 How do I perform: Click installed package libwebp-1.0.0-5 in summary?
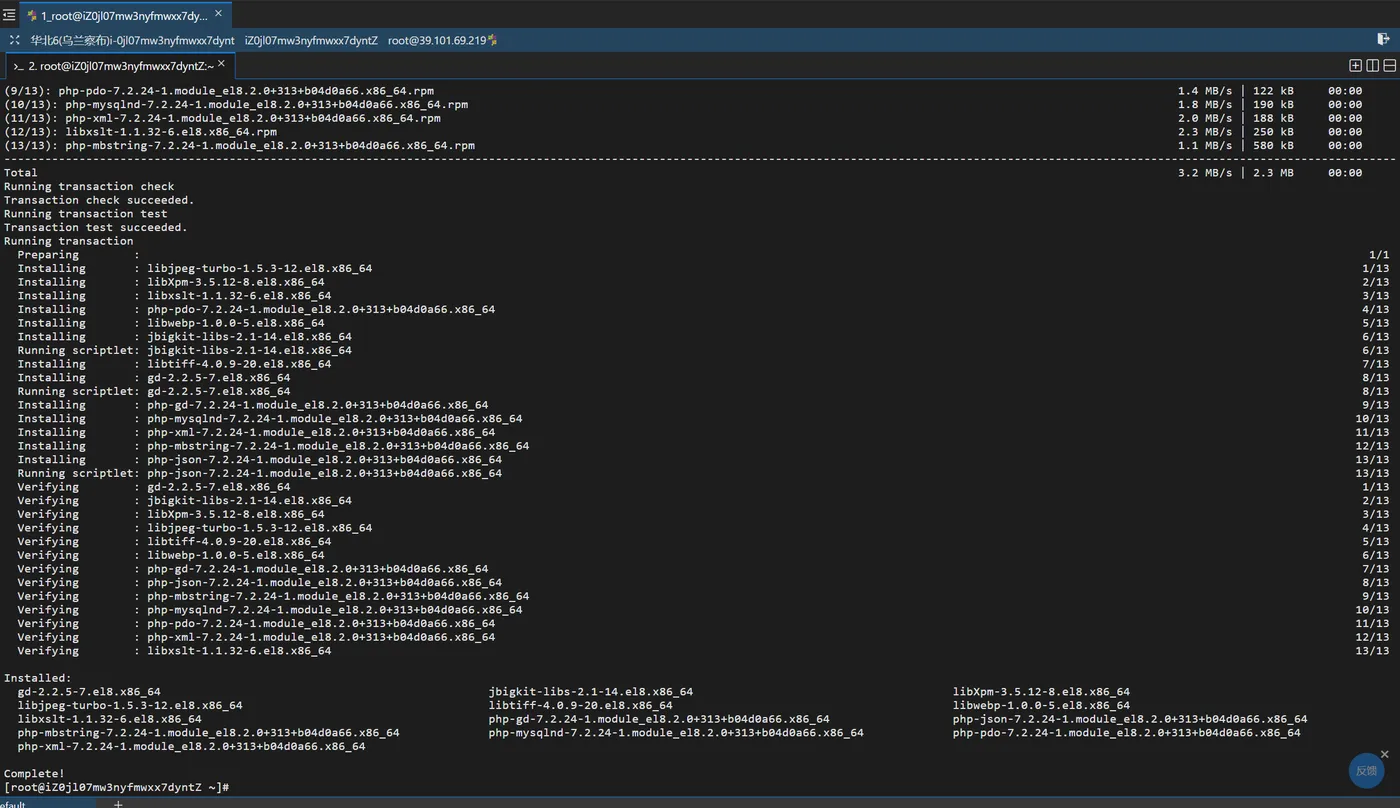[1041, 705]
